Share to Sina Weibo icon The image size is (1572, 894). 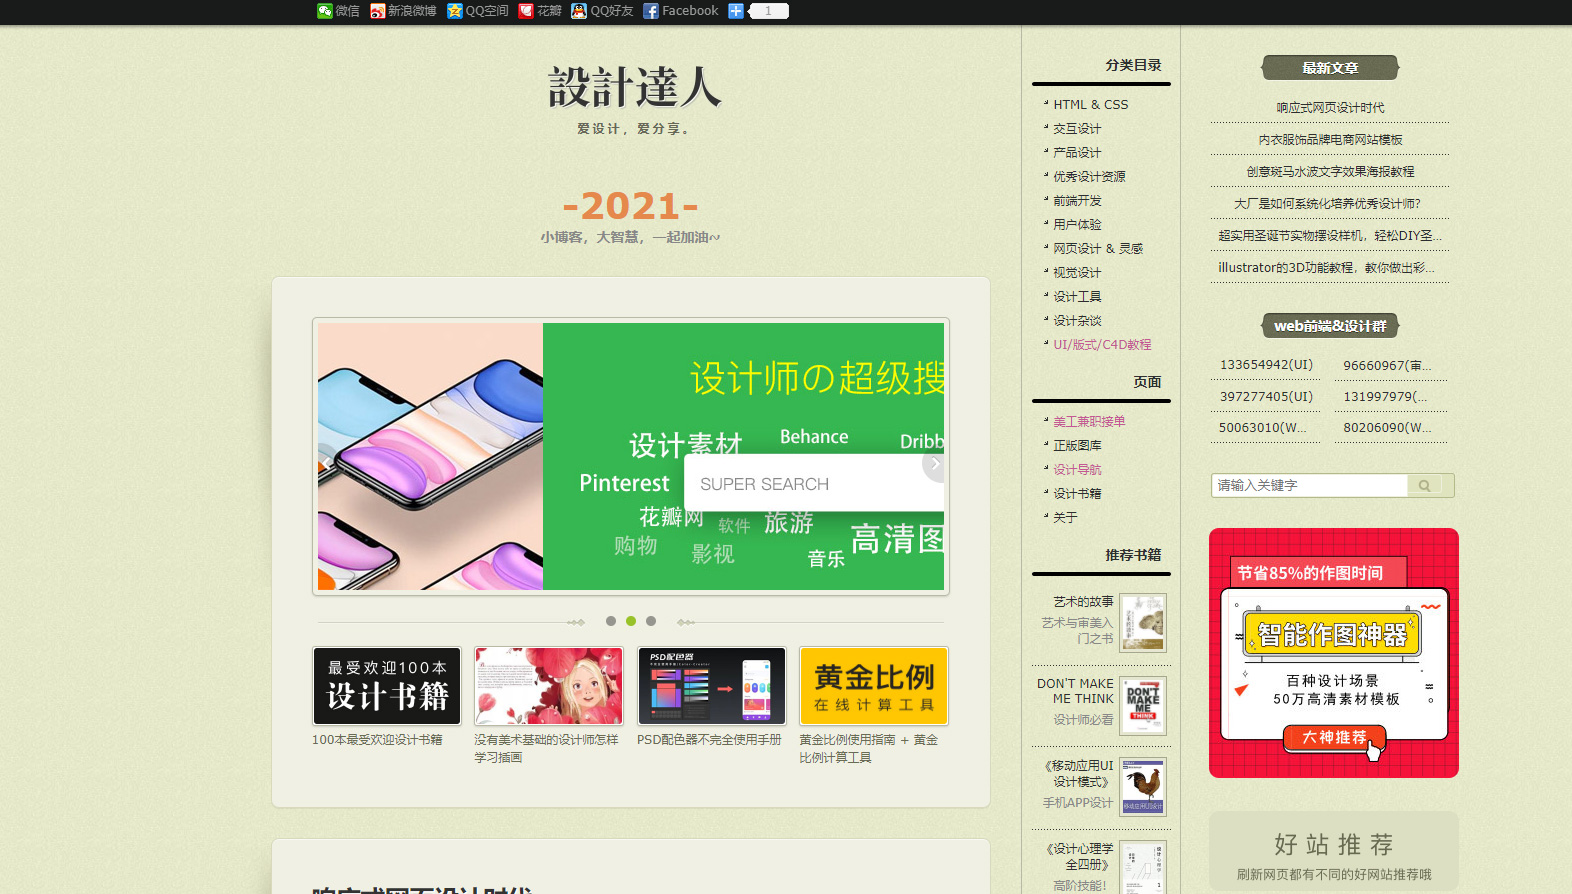click(x=377, y=11)
